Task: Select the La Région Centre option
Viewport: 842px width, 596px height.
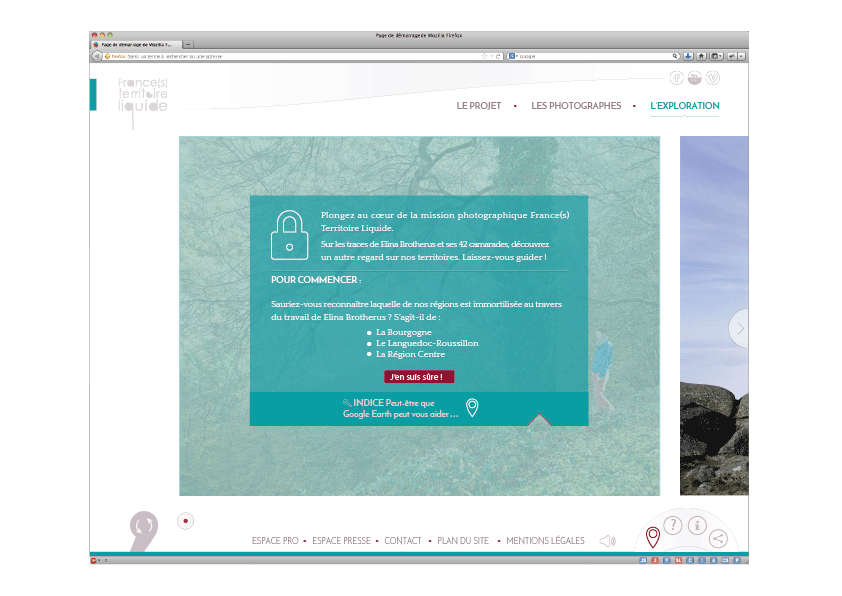Action: pyautogui.click(x=410, y=354)
